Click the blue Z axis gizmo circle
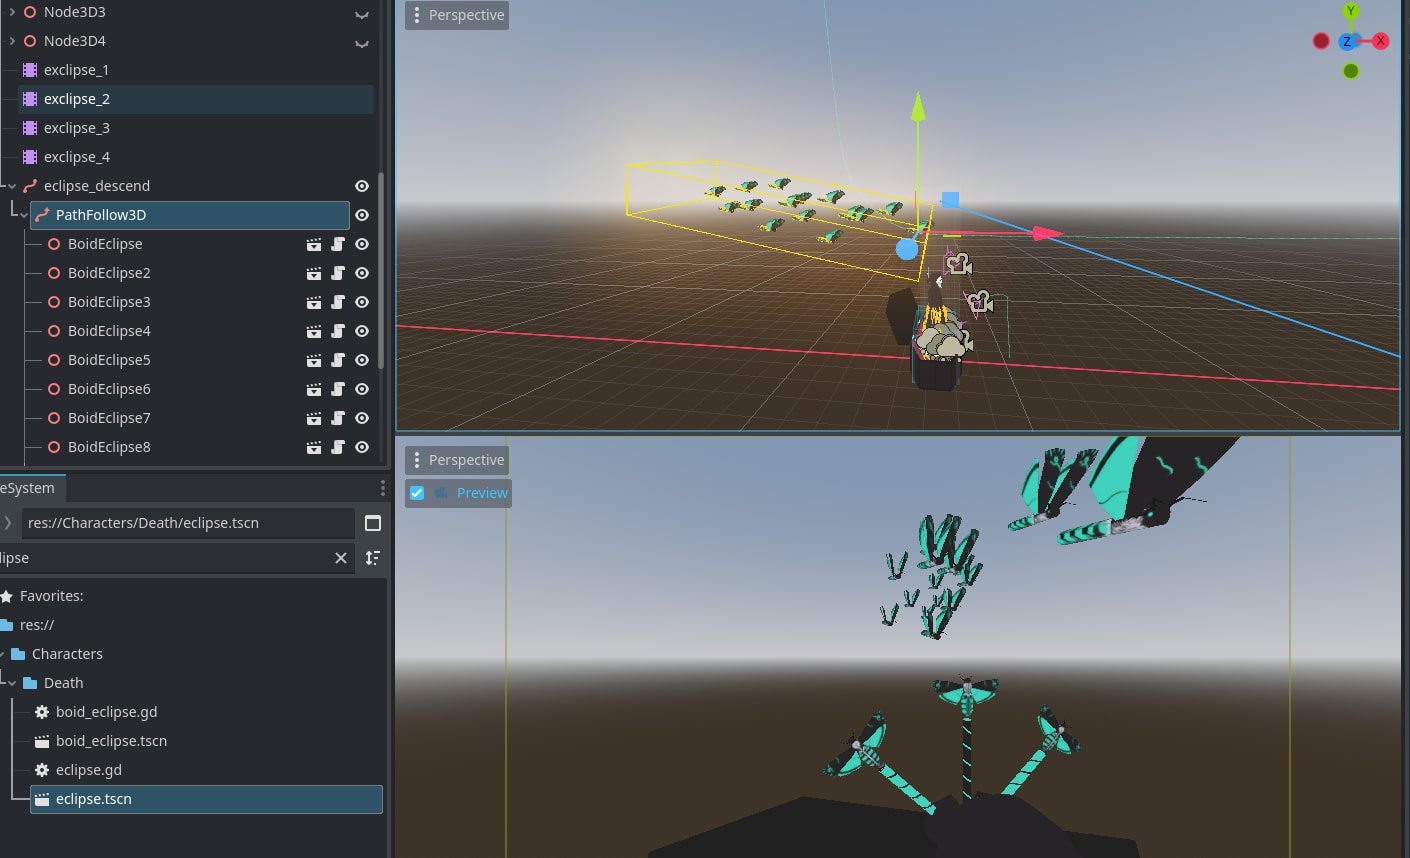Screen dimensions: 1410x858 [1347, 42]
